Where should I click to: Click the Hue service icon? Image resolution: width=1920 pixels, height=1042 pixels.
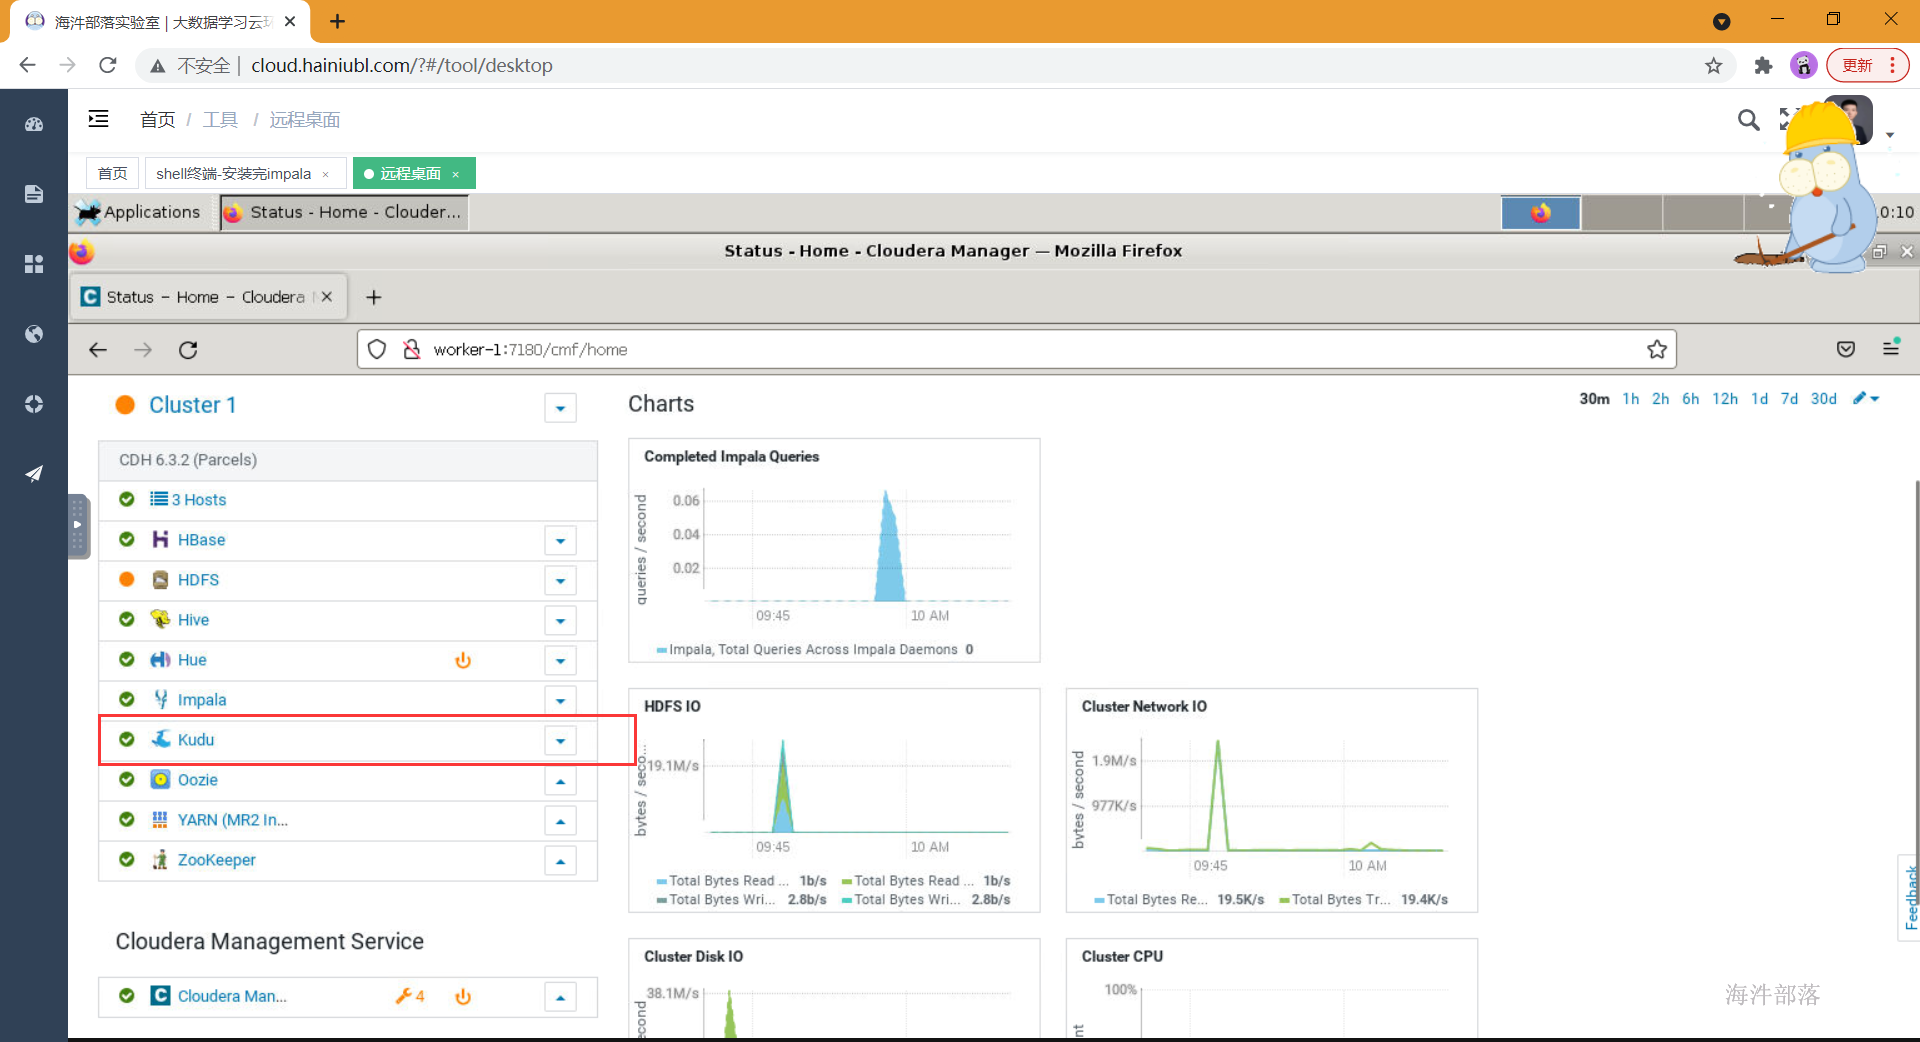(160, 660)
